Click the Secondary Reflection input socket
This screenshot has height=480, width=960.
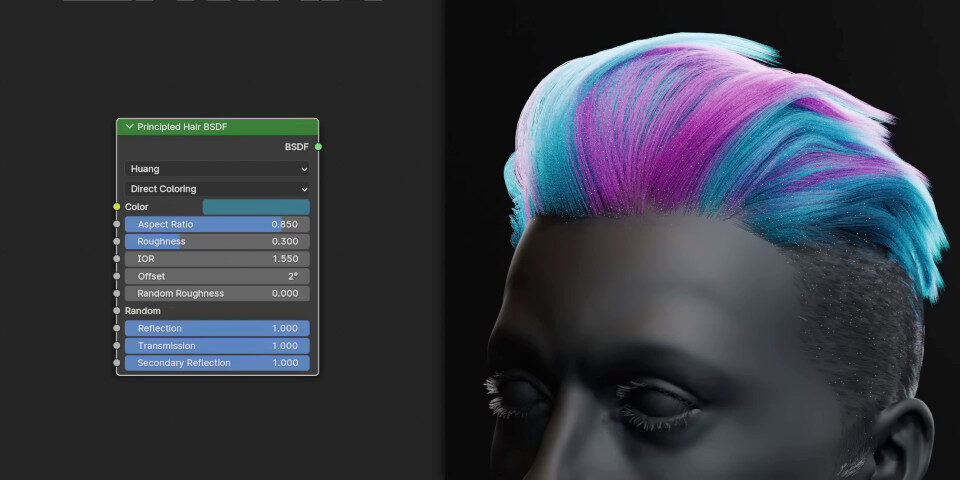click(117, 363)
